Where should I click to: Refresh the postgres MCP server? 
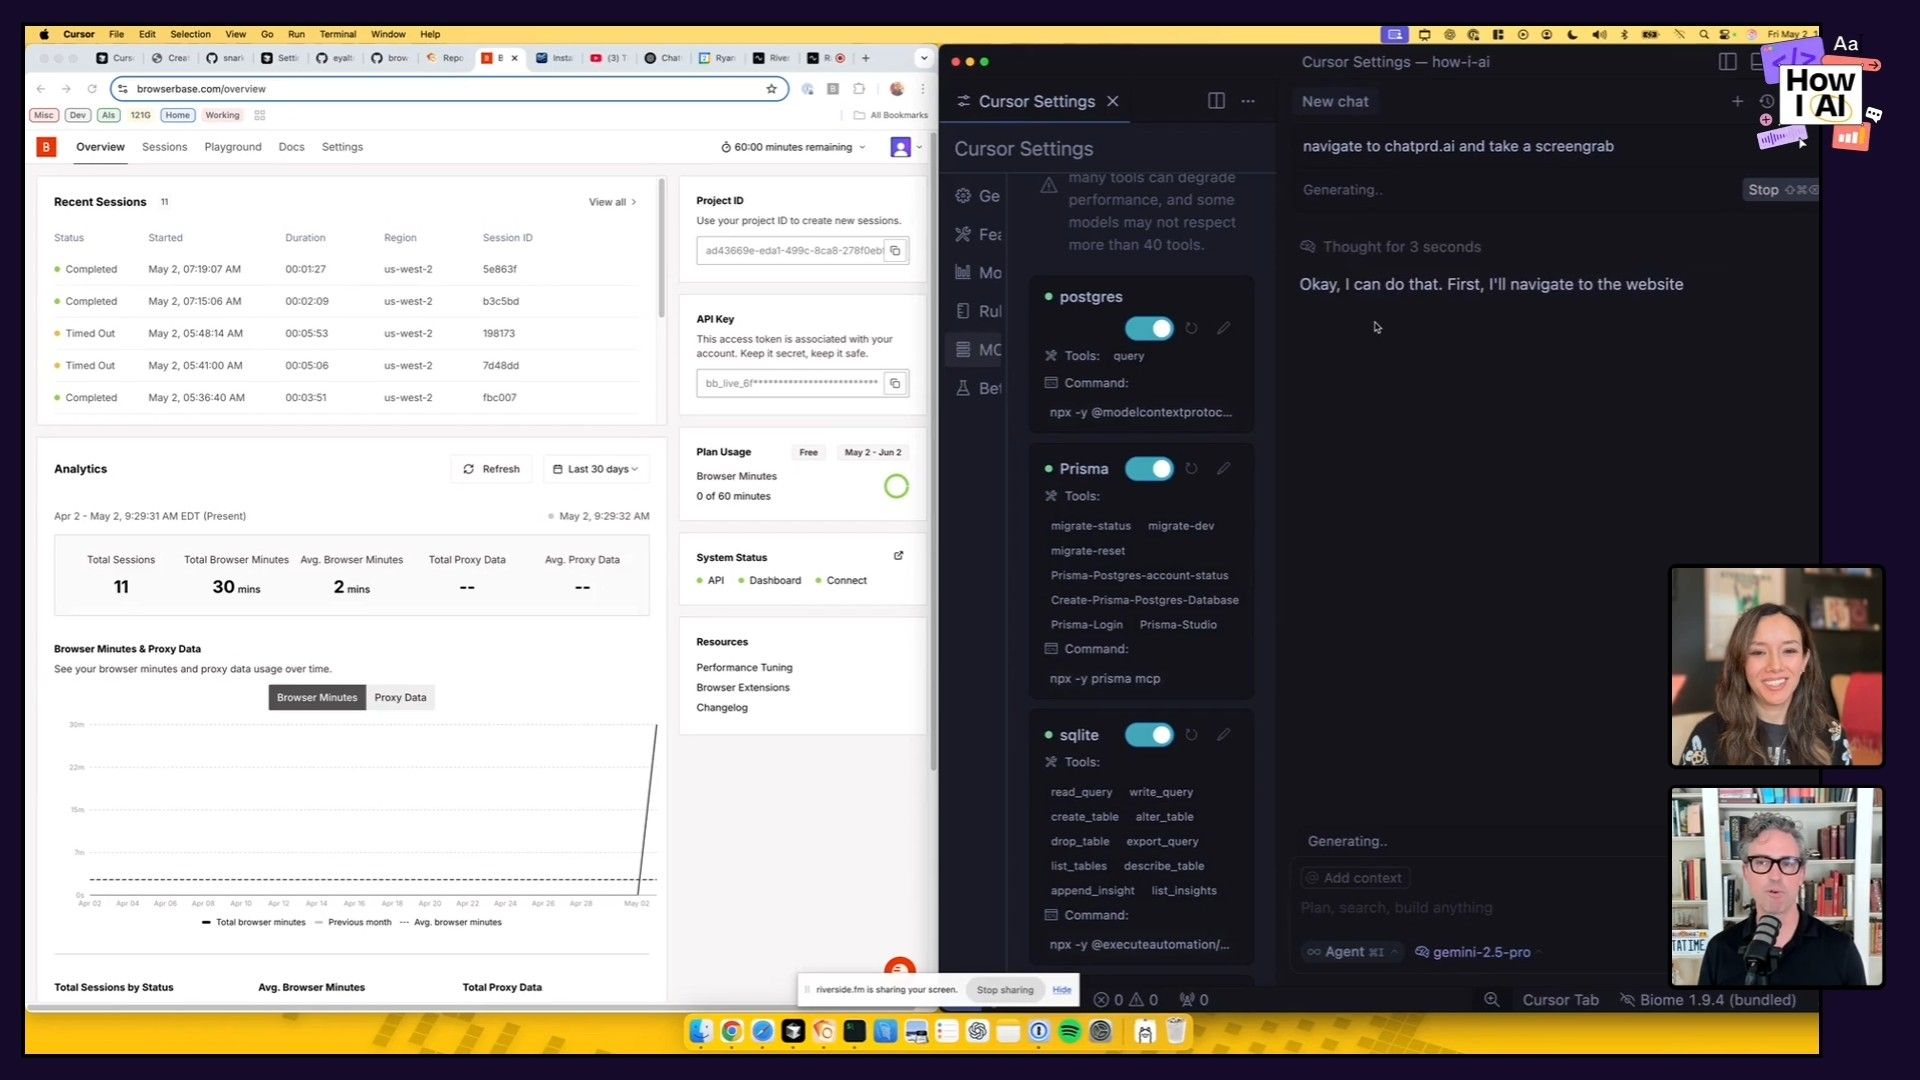1191,328
